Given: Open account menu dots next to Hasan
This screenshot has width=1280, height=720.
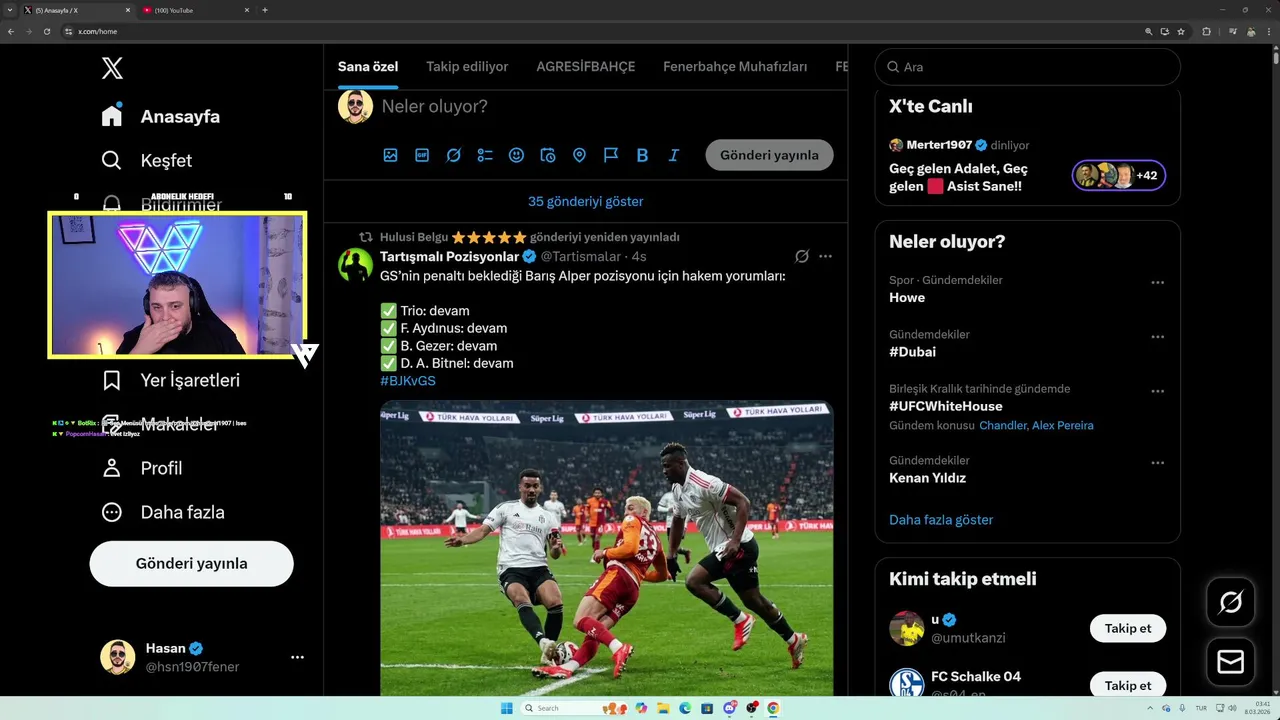Looking at the screenshot, I should [297, 657].
